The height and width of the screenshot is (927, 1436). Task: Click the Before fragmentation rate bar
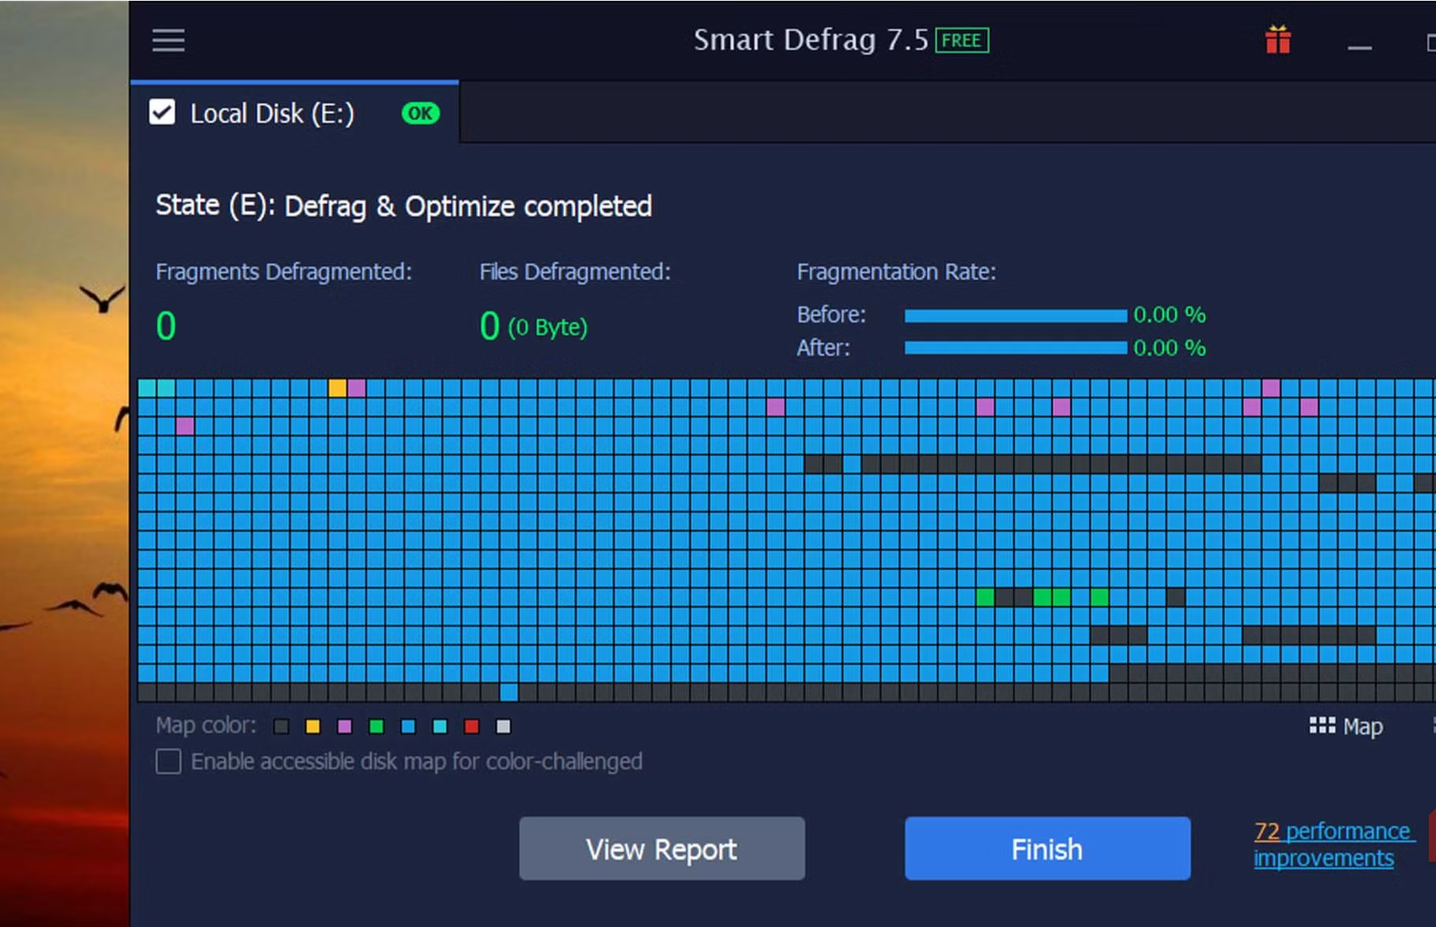pos(1016,315)
